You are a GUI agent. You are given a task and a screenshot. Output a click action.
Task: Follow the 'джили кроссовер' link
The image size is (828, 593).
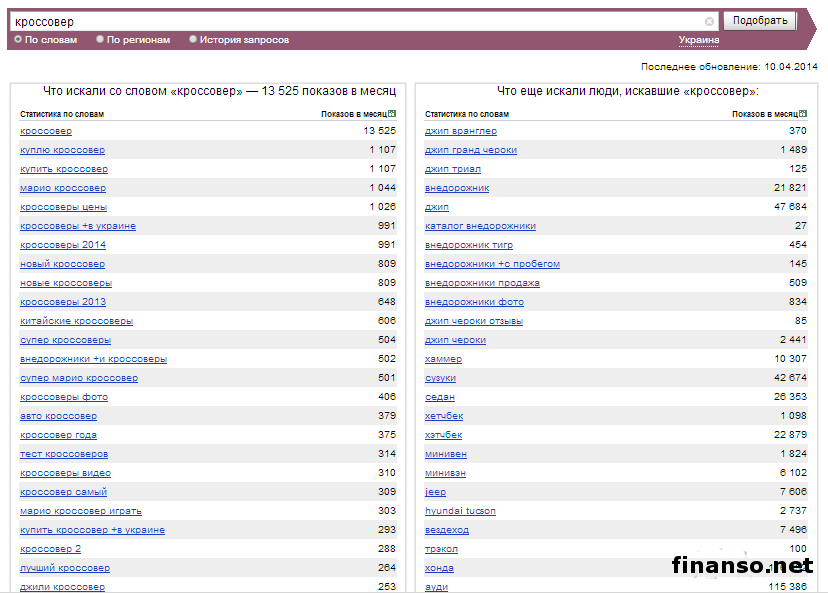[62, 587]
